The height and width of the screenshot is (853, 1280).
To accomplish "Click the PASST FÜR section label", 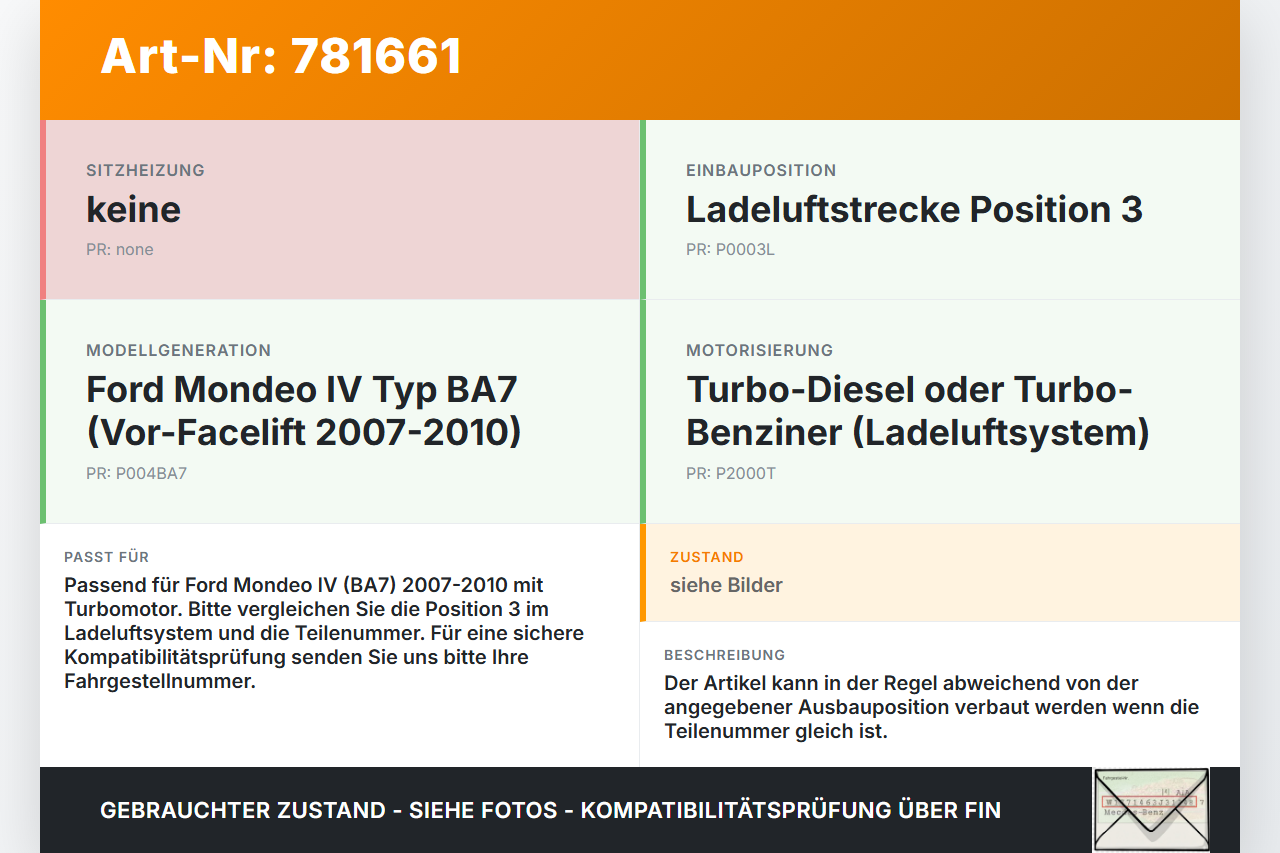I will (106, 557).
